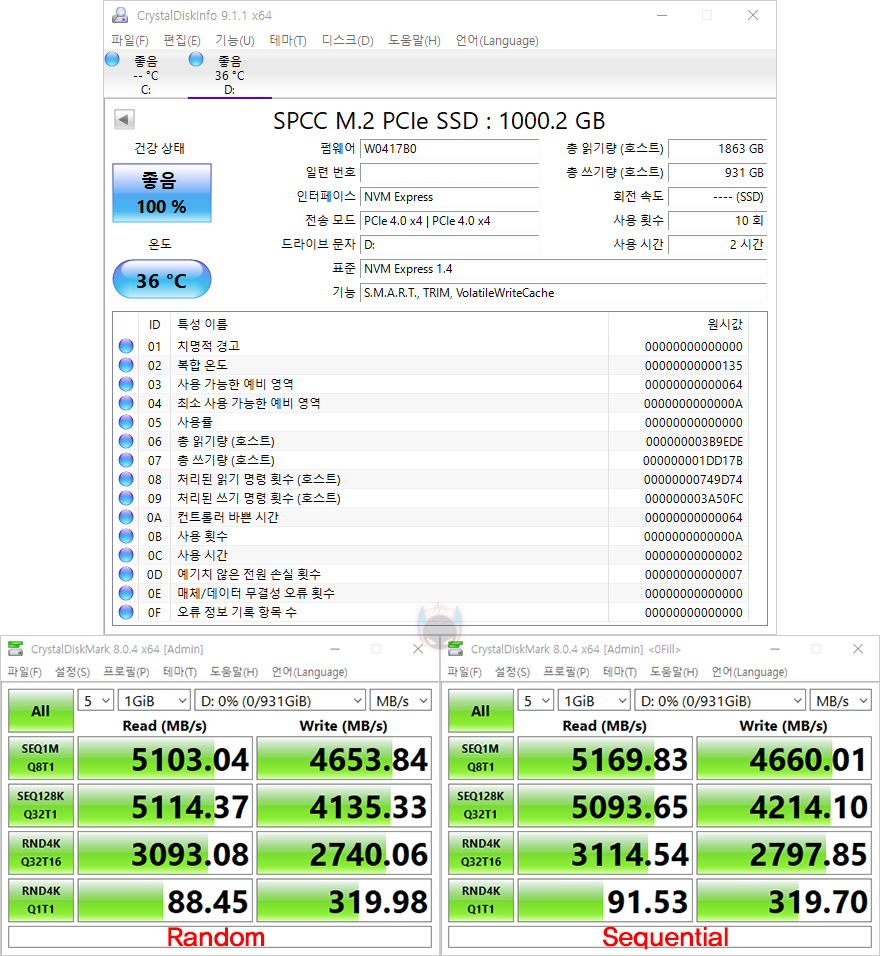Start RND4K Q32T16 test in left CrystalDiskMark
The width and height of the screenshot is (880, 956).
click(x=41, y=853)
